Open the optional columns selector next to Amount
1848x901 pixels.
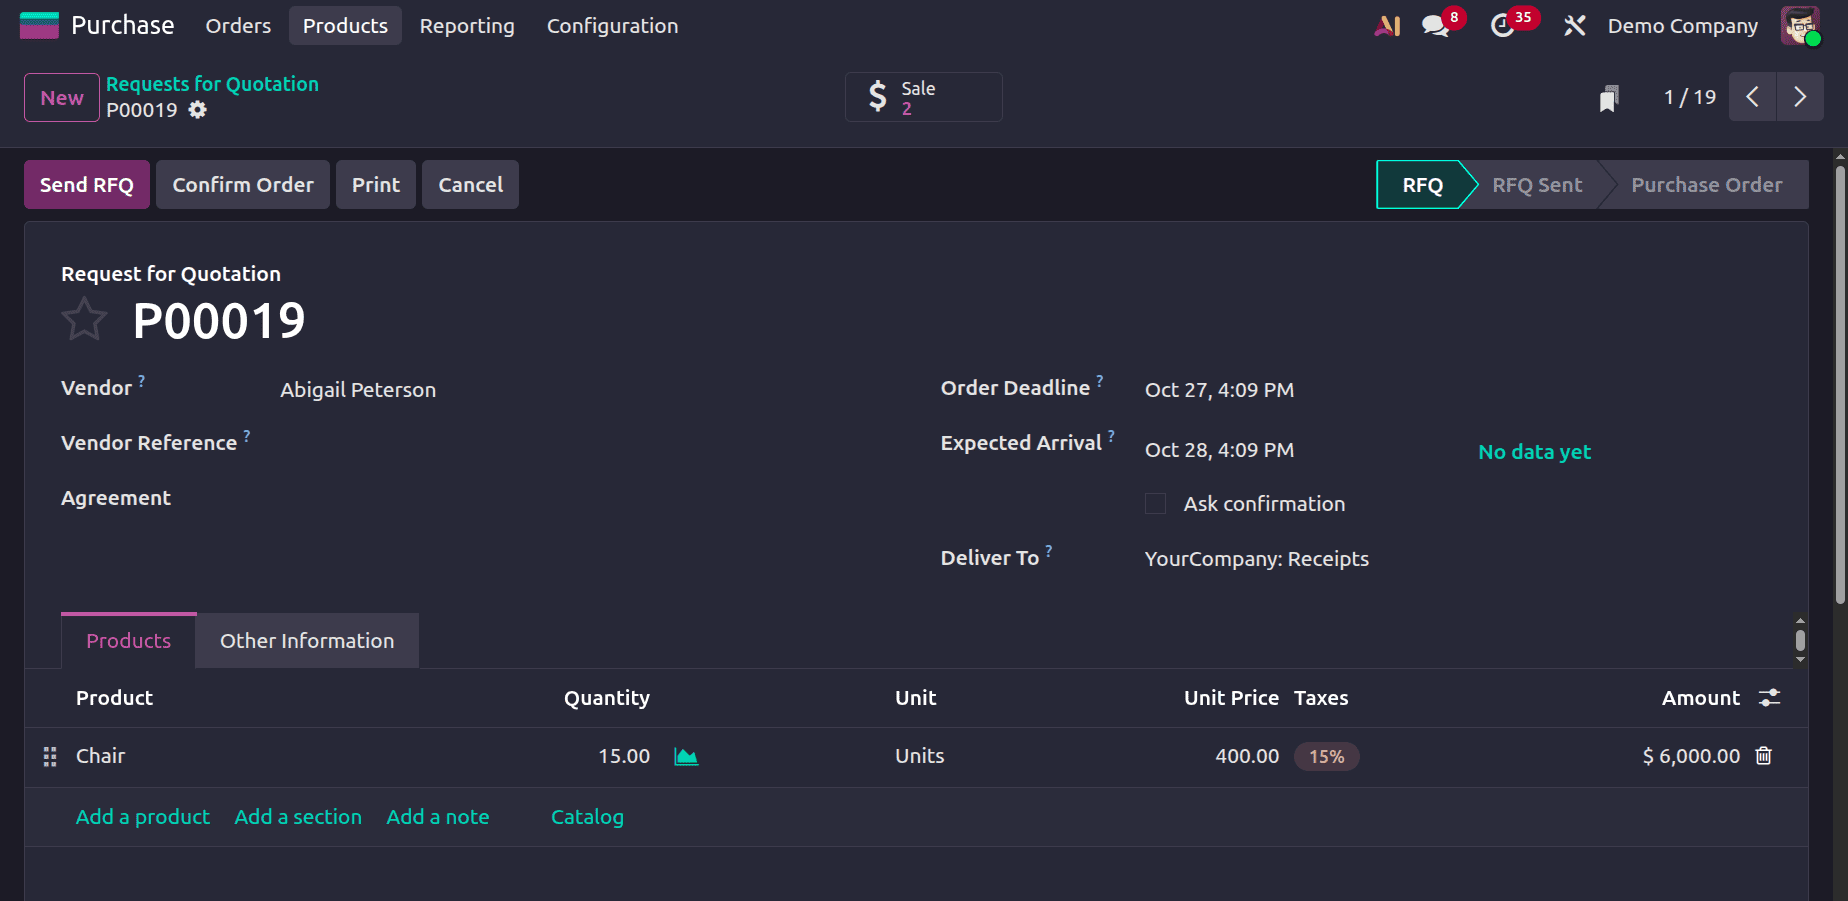[1770, 697]
